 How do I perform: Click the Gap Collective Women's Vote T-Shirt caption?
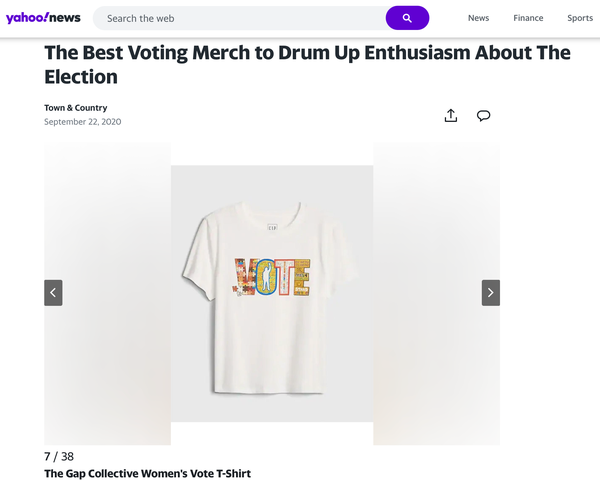click(147, 473)
